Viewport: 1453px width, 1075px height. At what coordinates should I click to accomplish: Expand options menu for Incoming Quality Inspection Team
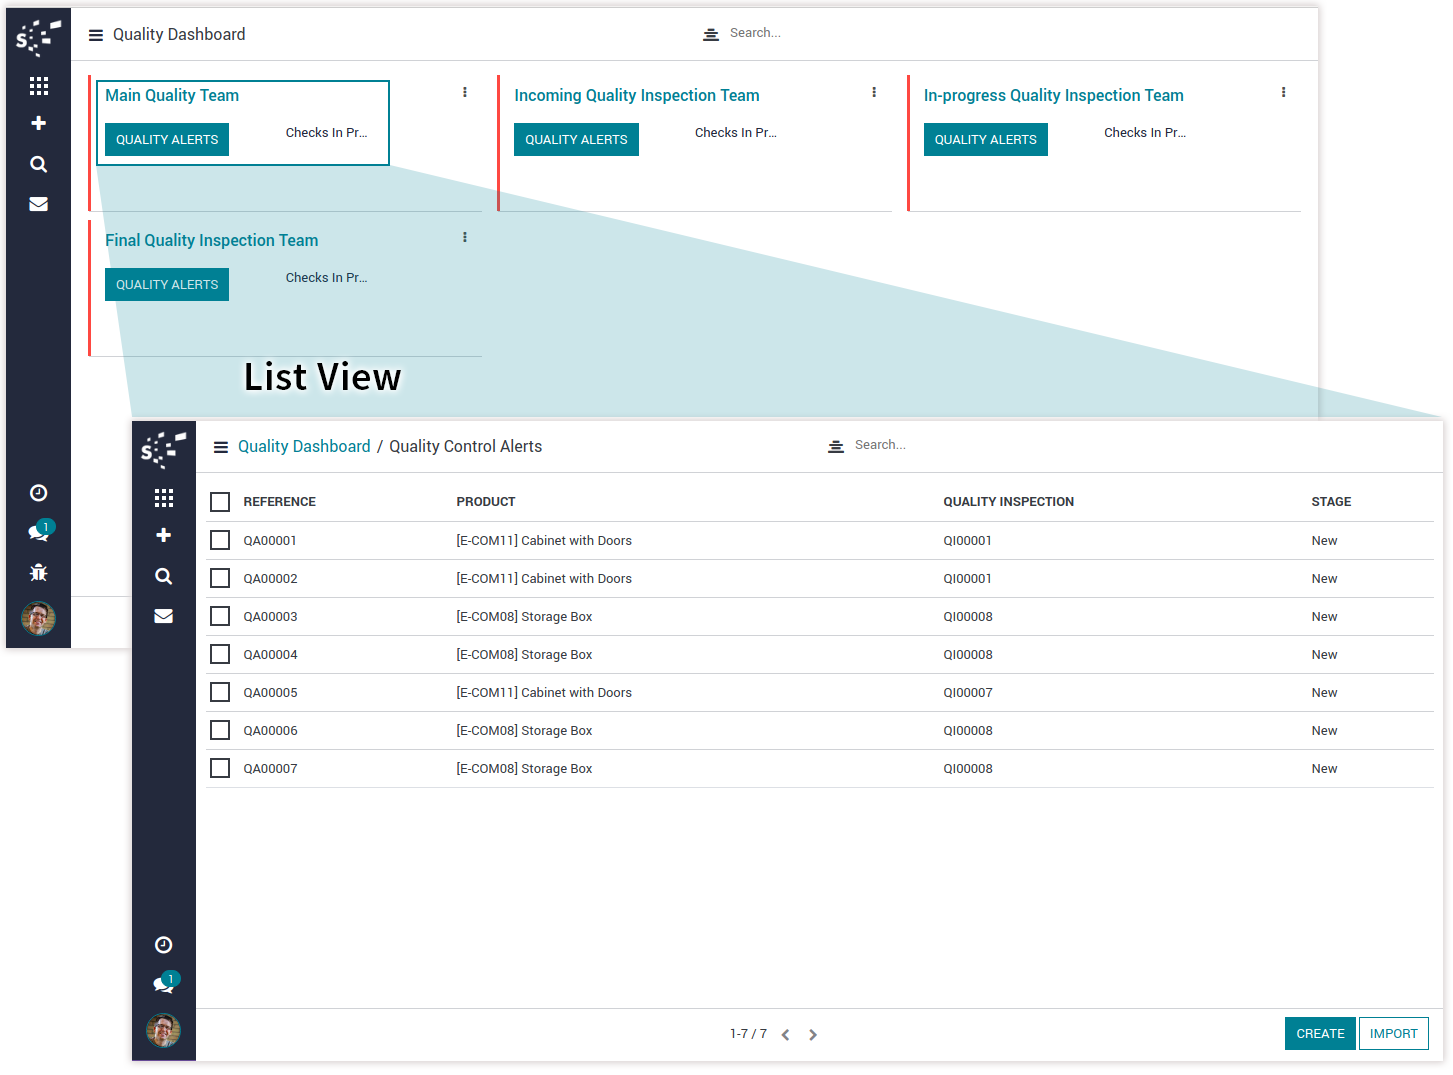[x=874, y=92]
